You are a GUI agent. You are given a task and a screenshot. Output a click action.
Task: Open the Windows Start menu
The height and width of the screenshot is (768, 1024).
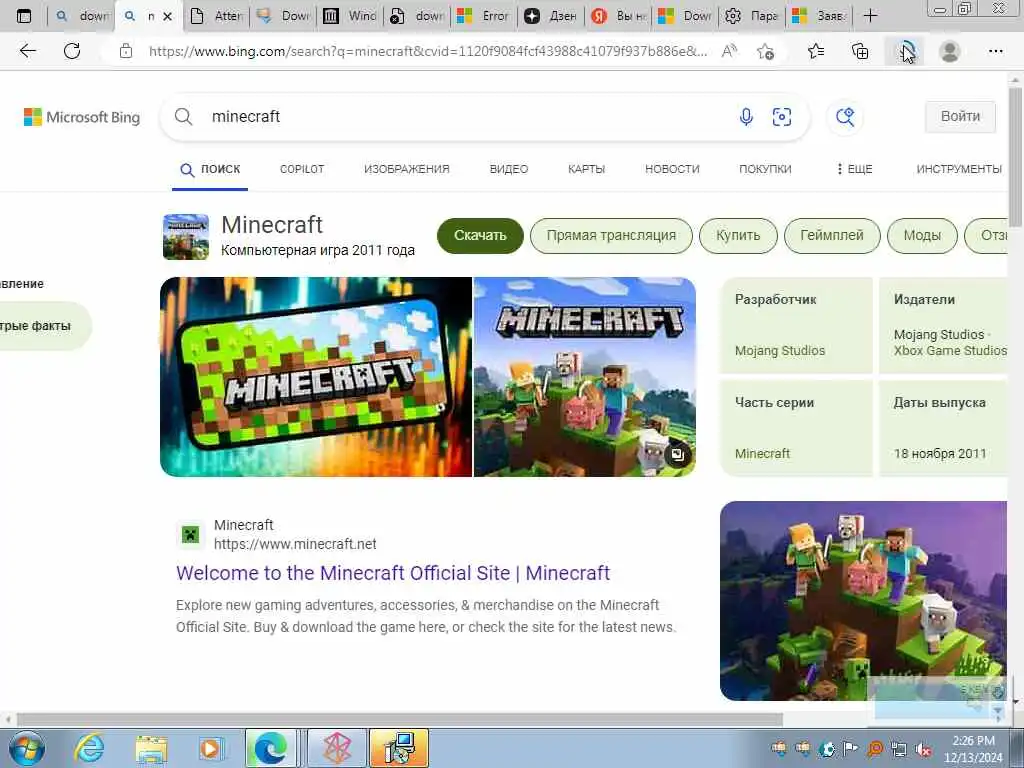[x=26, y=748]
